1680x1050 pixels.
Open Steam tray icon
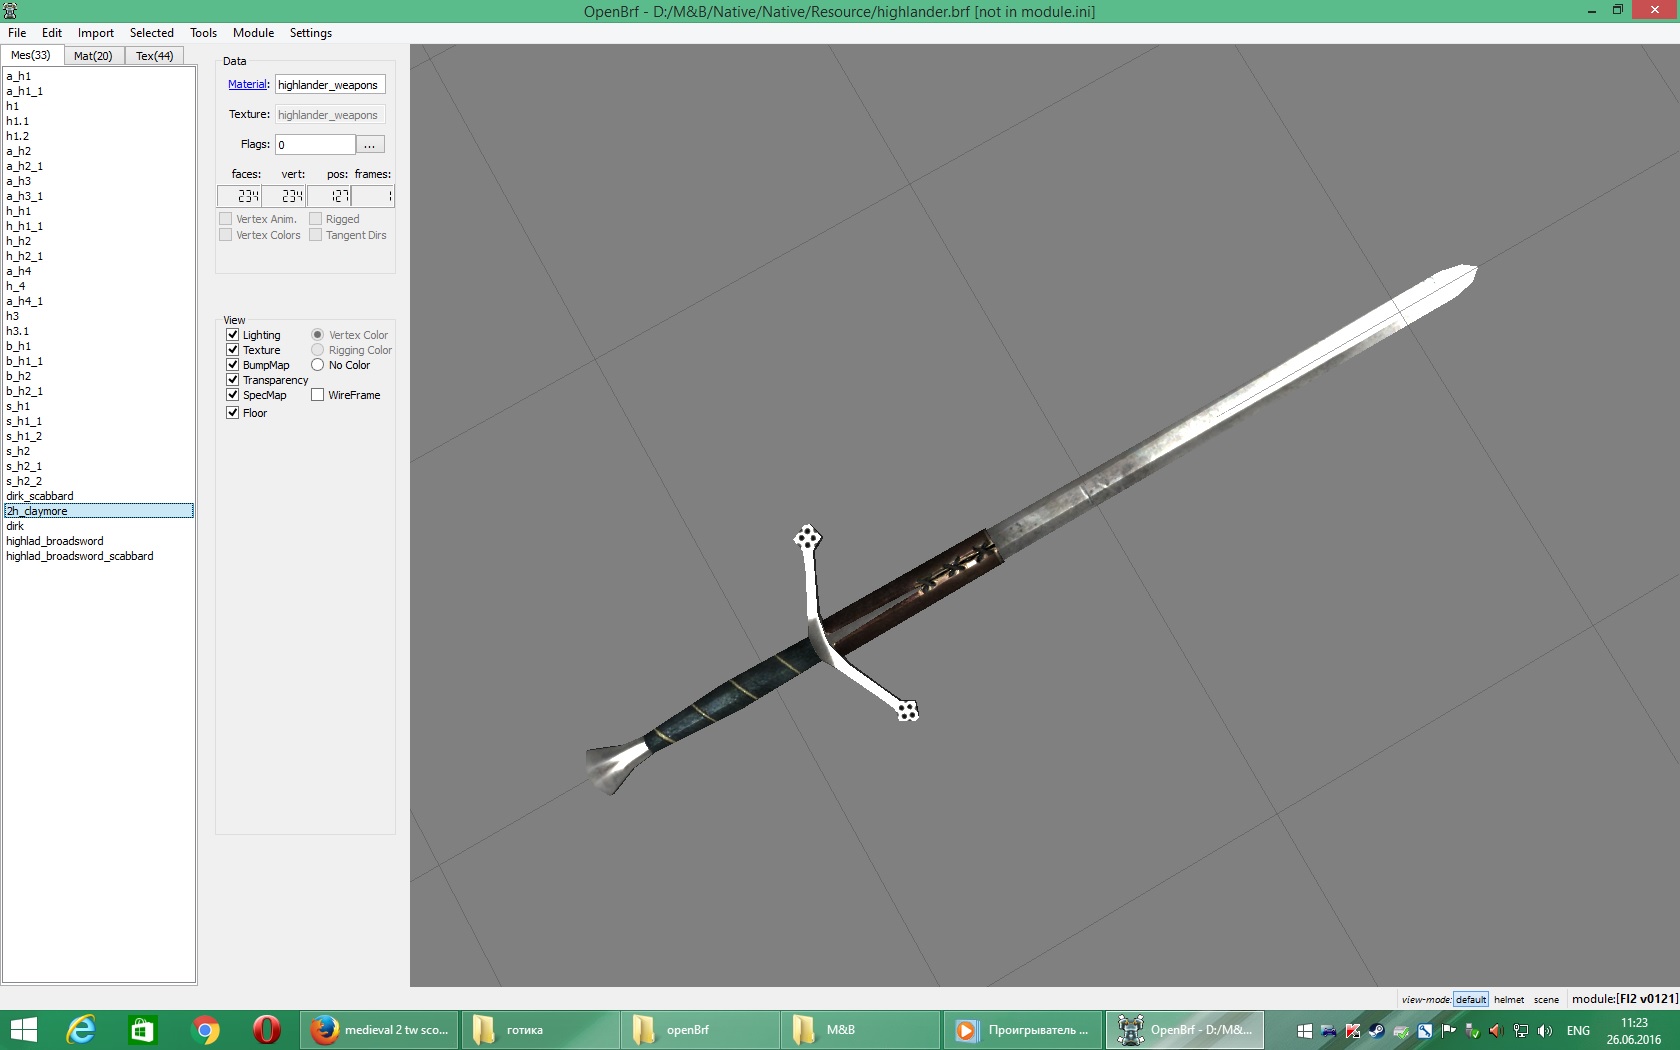tap(1376, 1031)
